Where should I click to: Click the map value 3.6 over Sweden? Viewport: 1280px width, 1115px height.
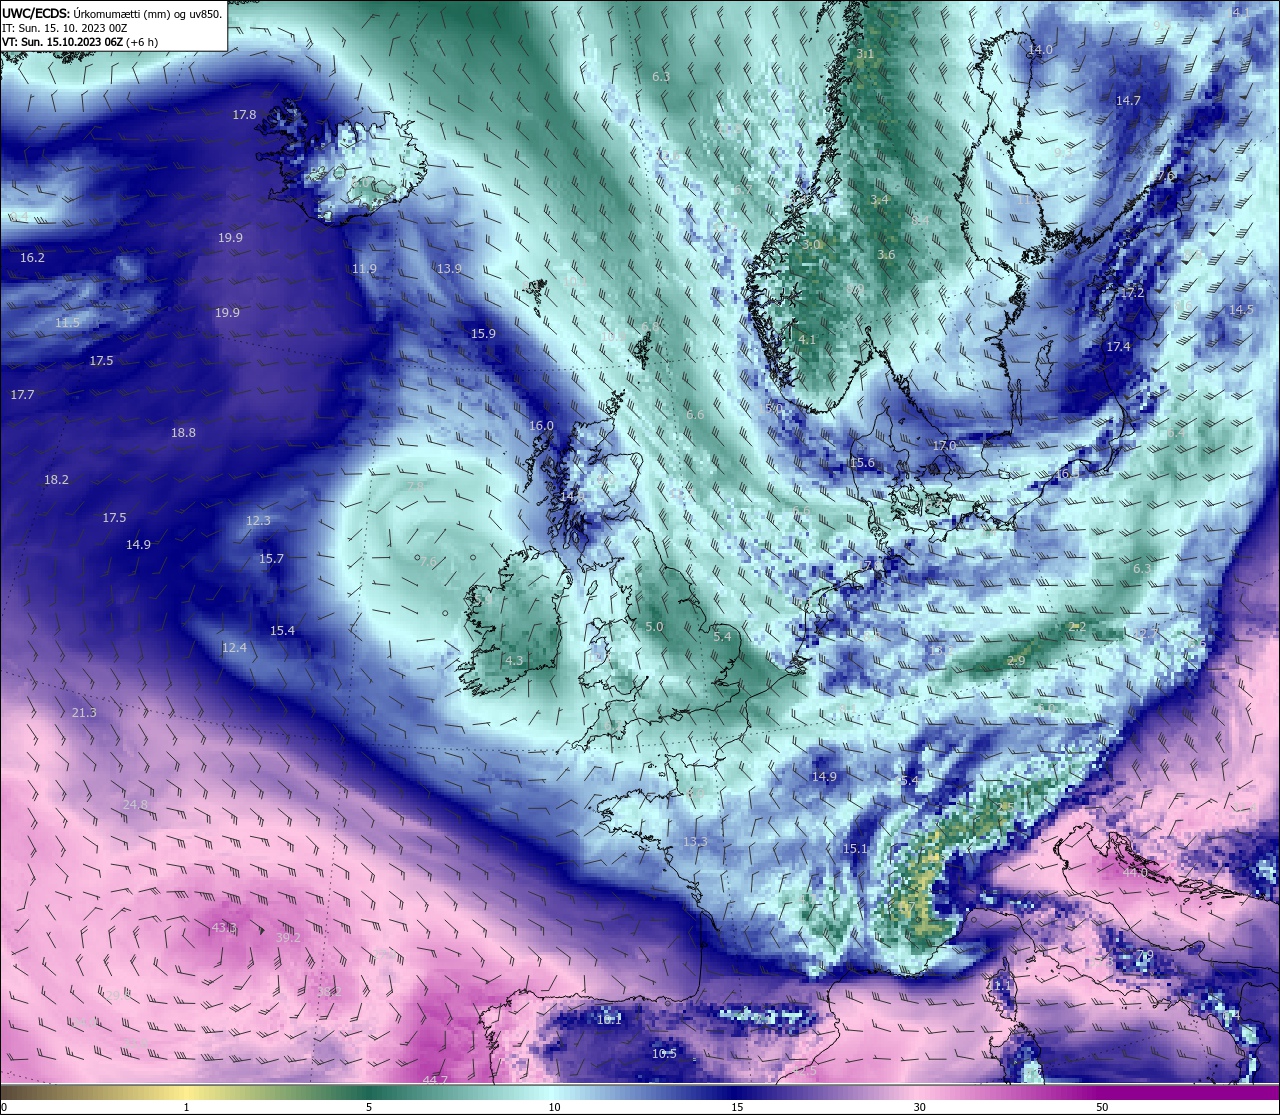(x=886, y=255)
